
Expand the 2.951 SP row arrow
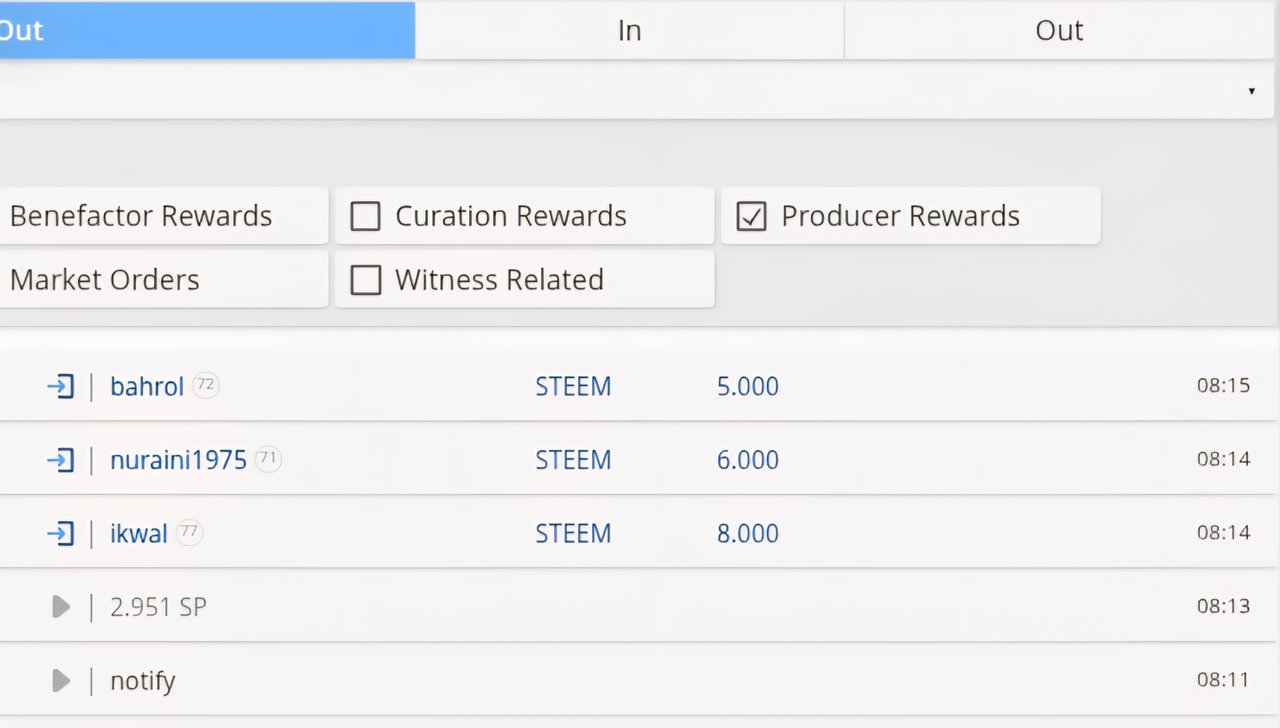(x=61, y=606)
